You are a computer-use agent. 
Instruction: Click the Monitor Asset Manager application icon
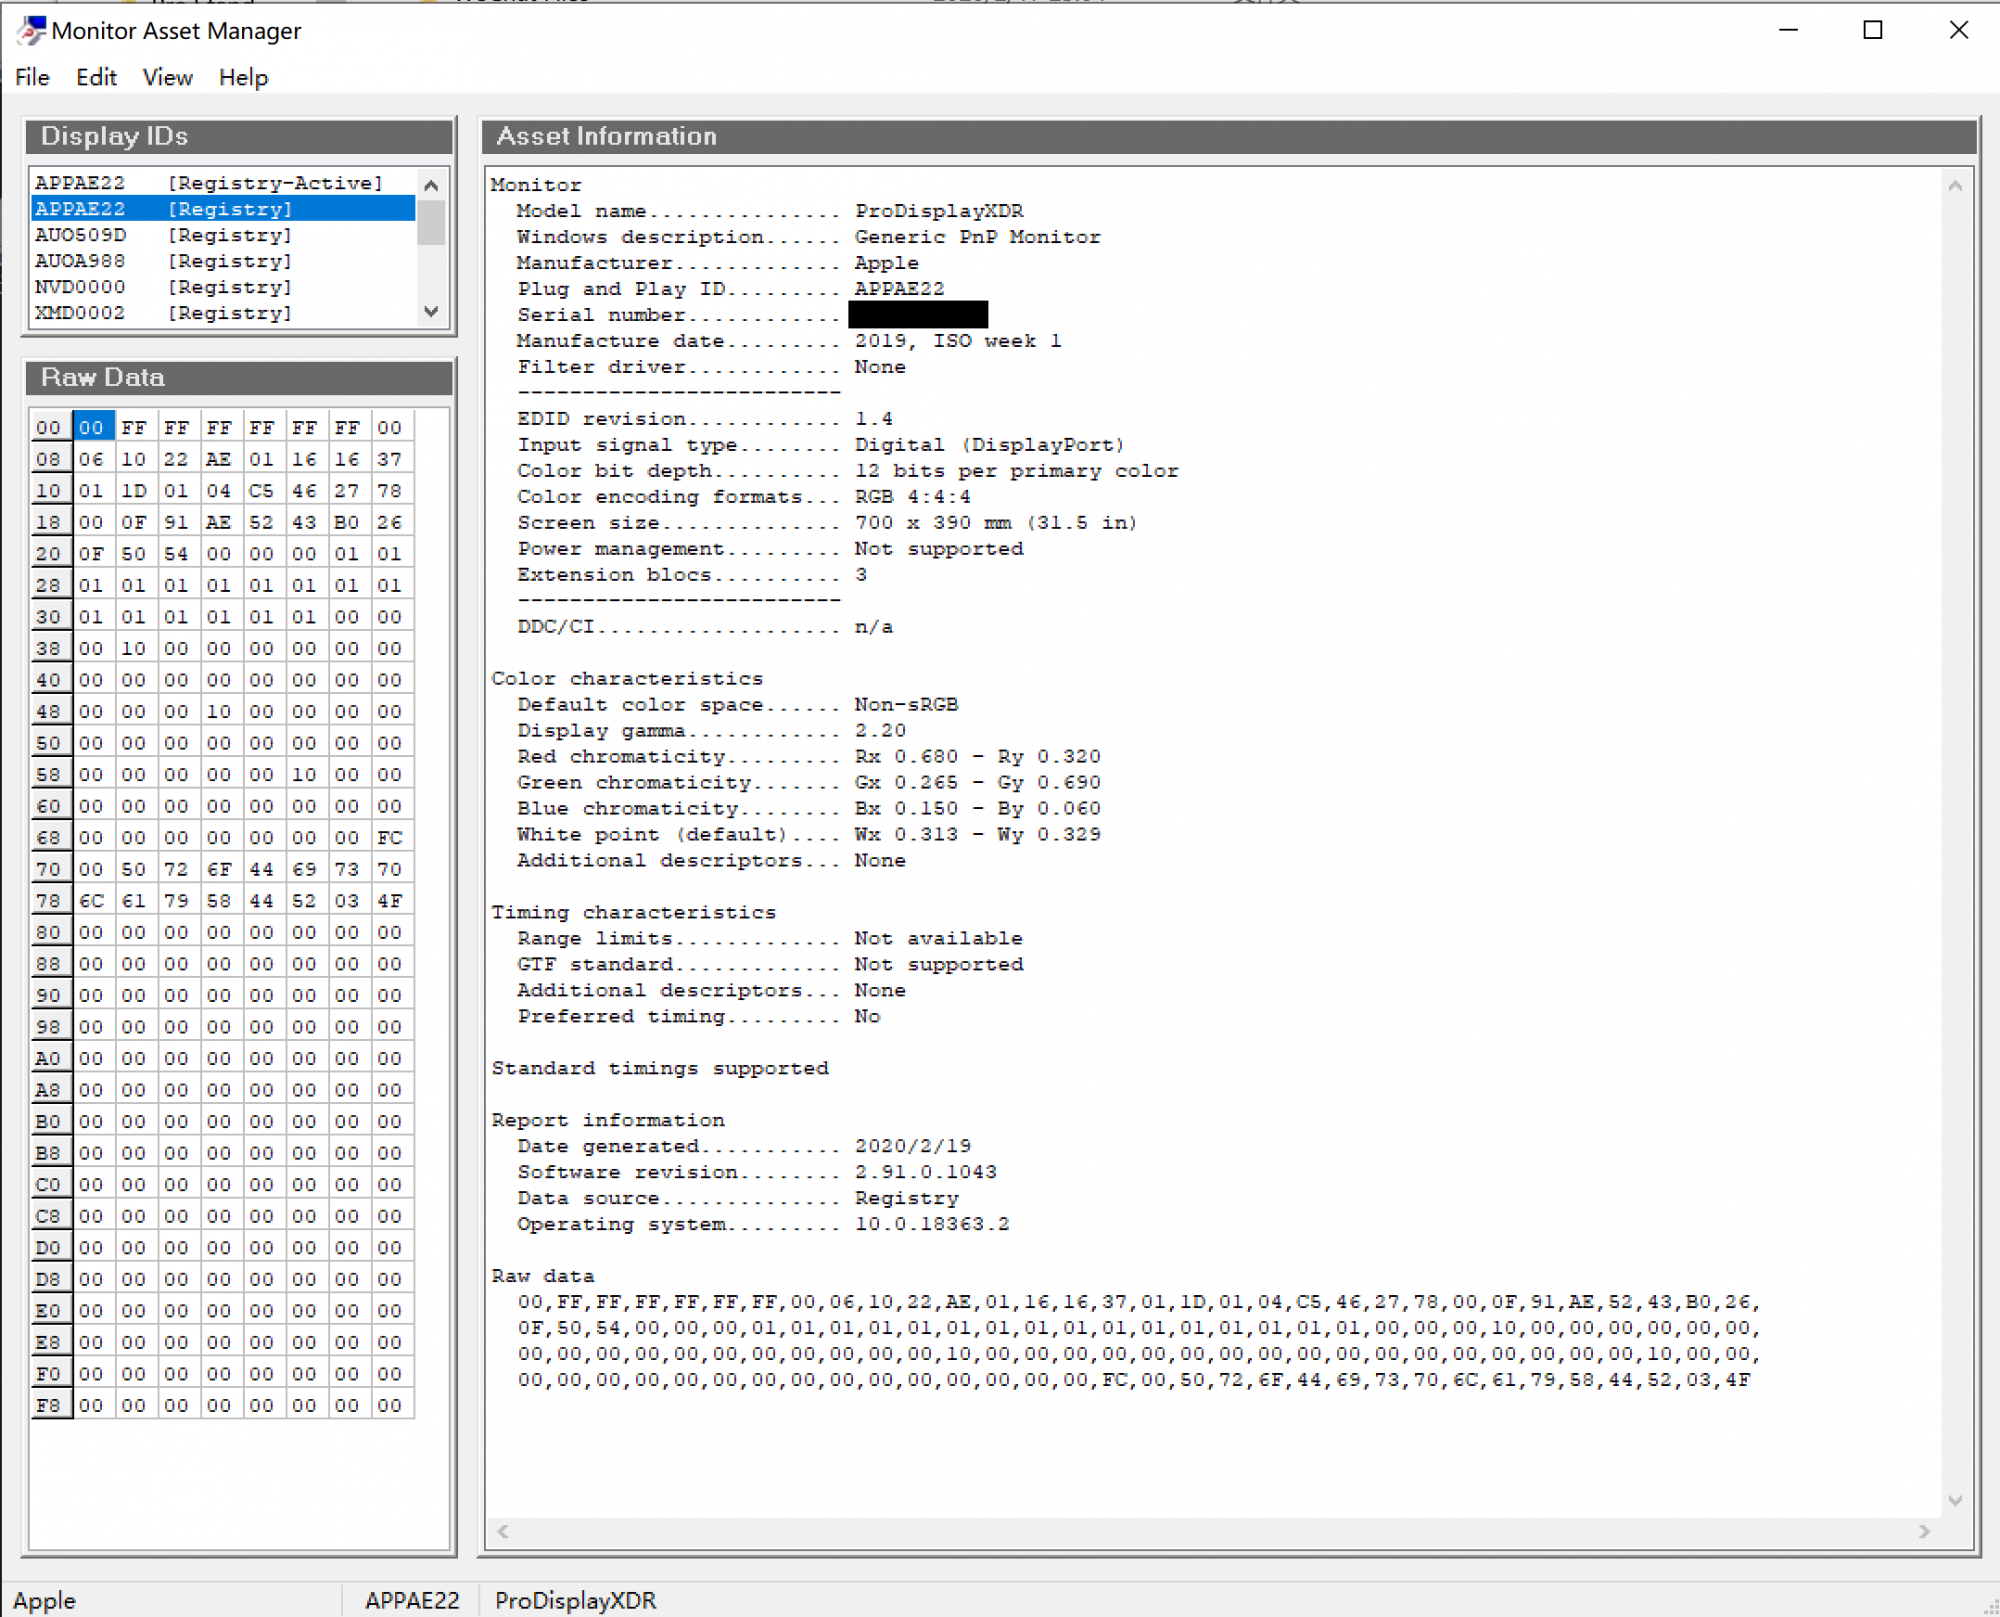tap(31, 30)
